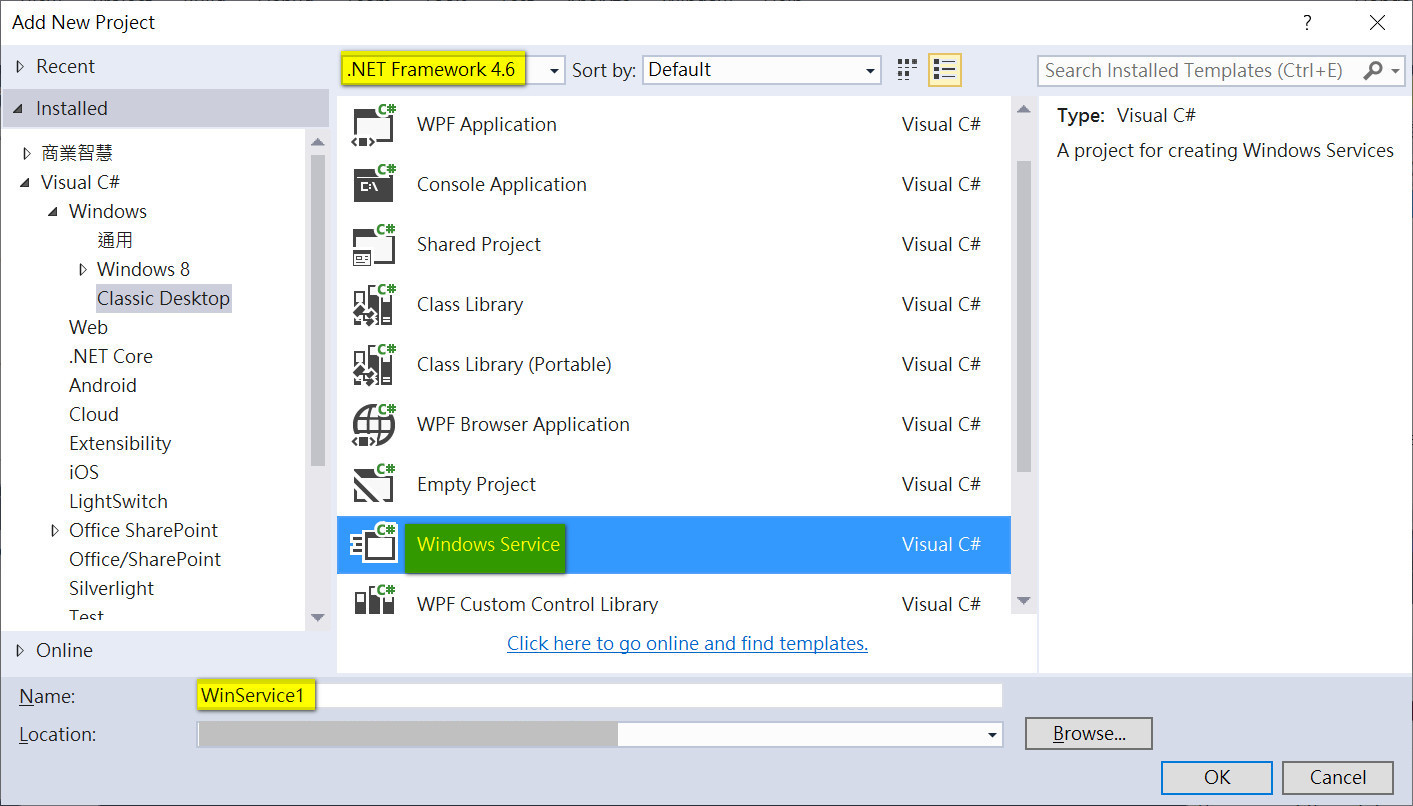This screenshot has height=806, width=1413.
Task: Click the Cancel button
Action: [x=1338, y=778]
